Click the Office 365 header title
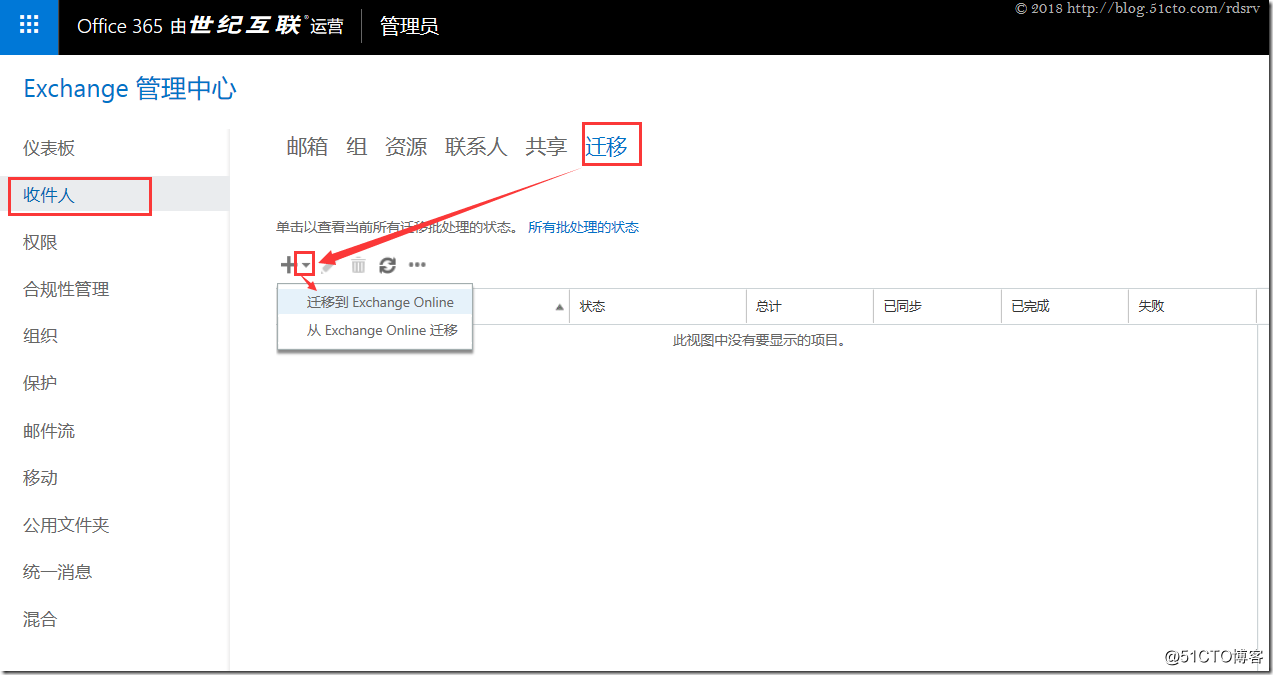 [210, 26]
